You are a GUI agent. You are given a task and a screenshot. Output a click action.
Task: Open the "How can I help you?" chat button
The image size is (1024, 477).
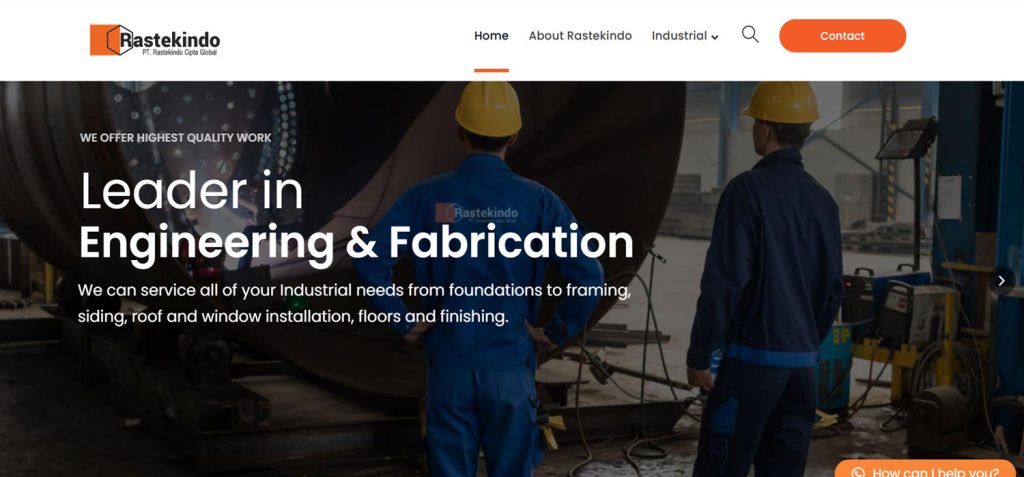click(925, 469)
